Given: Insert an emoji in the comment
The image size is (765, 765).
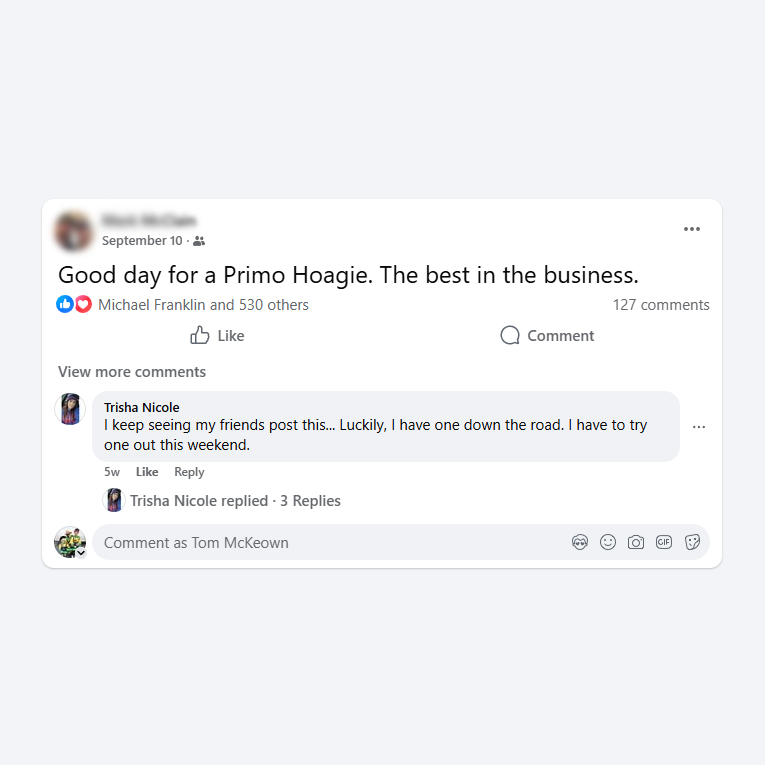Looking at the screenshot, I should (608, 542).
